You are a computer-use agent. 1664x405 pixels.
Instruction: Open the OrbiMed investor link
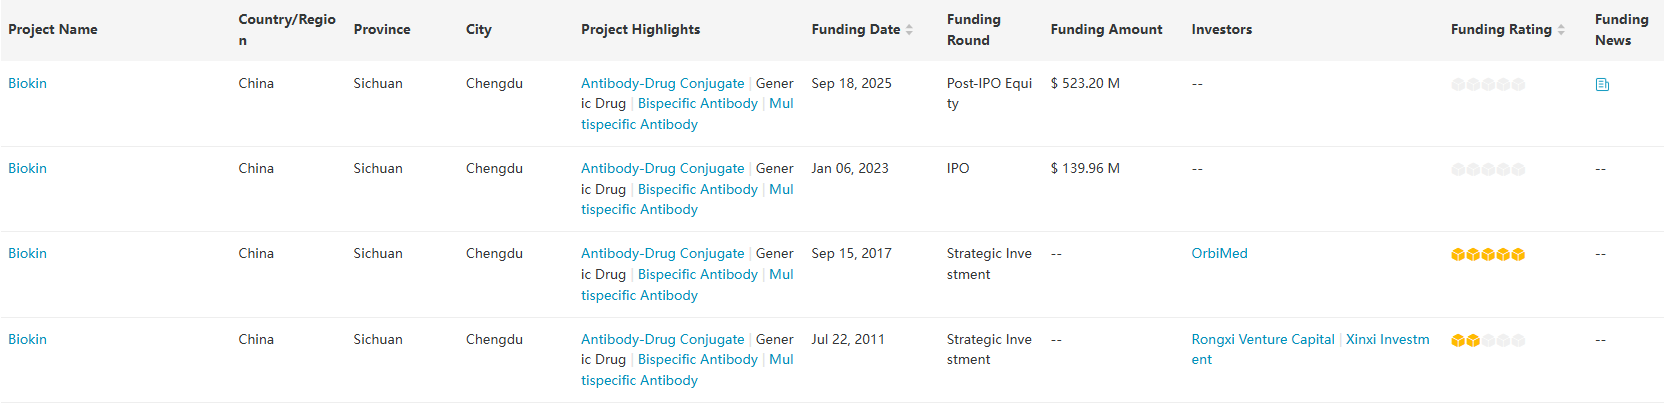click(1219, 253)
